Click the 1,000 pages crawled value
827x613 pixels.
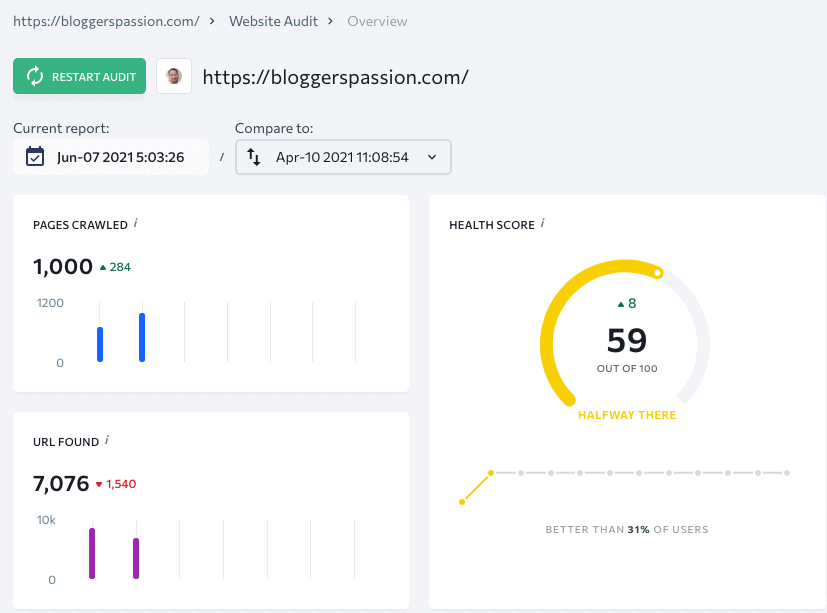point(63,266)
